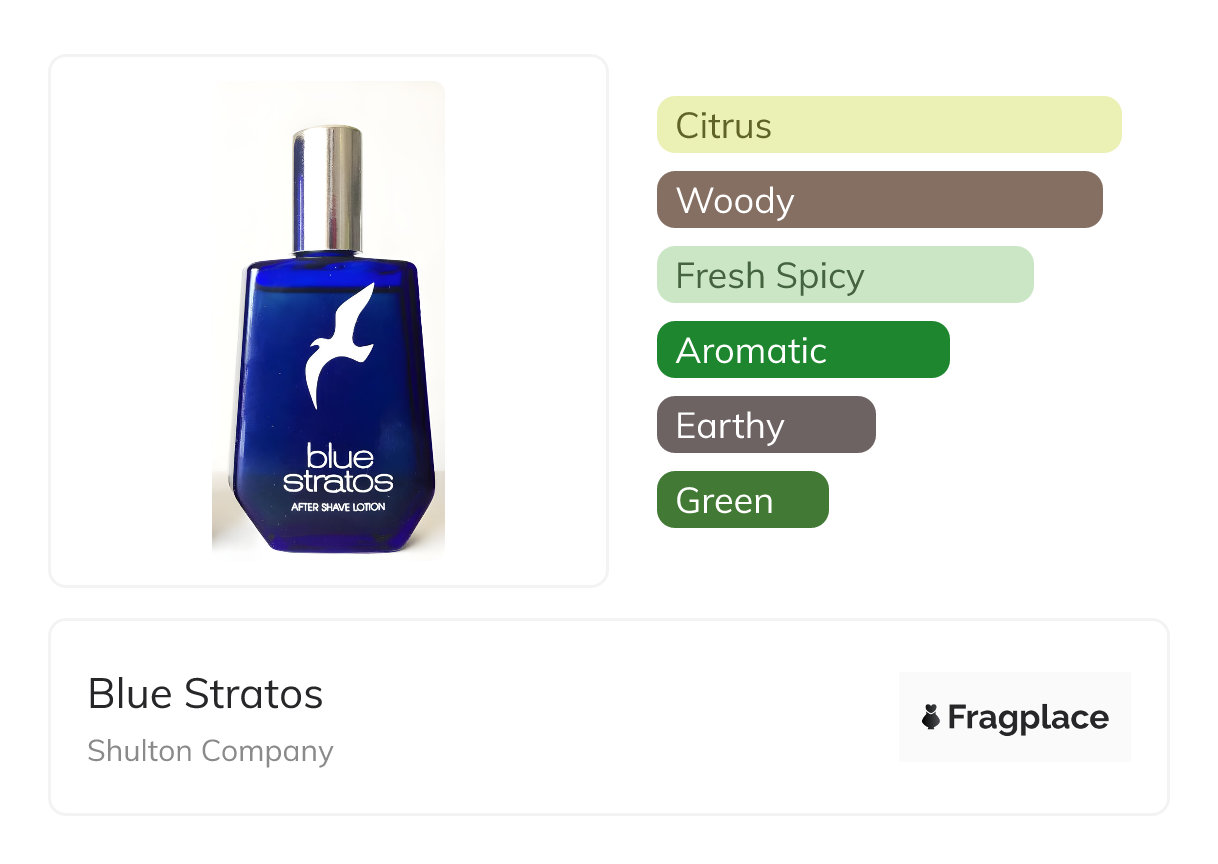Pick the Aromatic accord bar
Viewport: 1218px width, 864px height.
(802, 350)
